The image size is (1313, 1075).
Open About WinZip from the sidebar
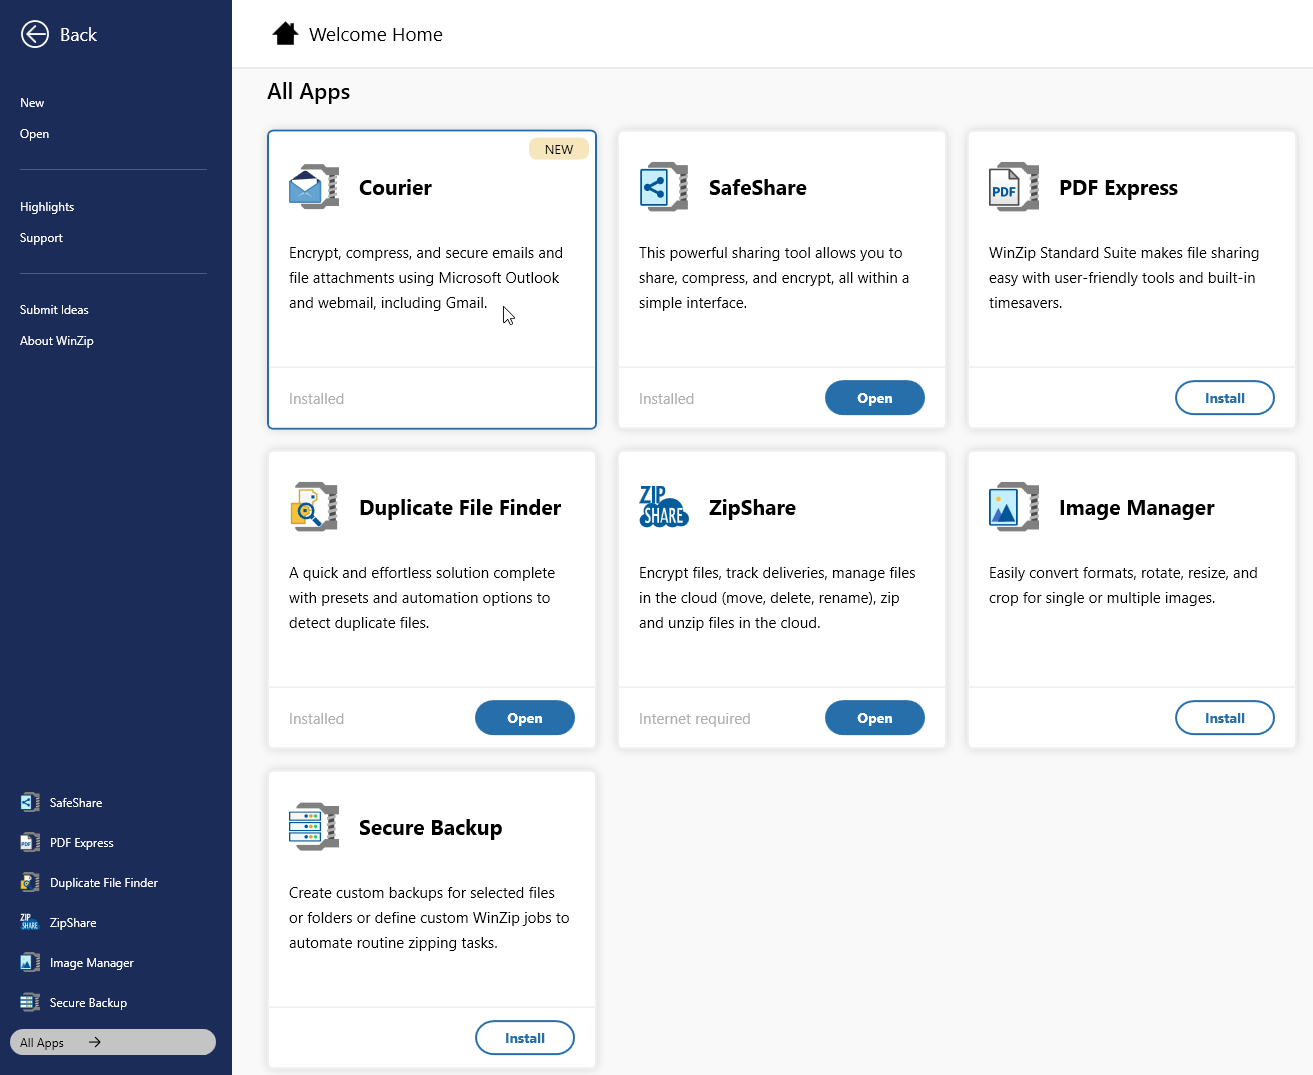click(x=57, y=341)
